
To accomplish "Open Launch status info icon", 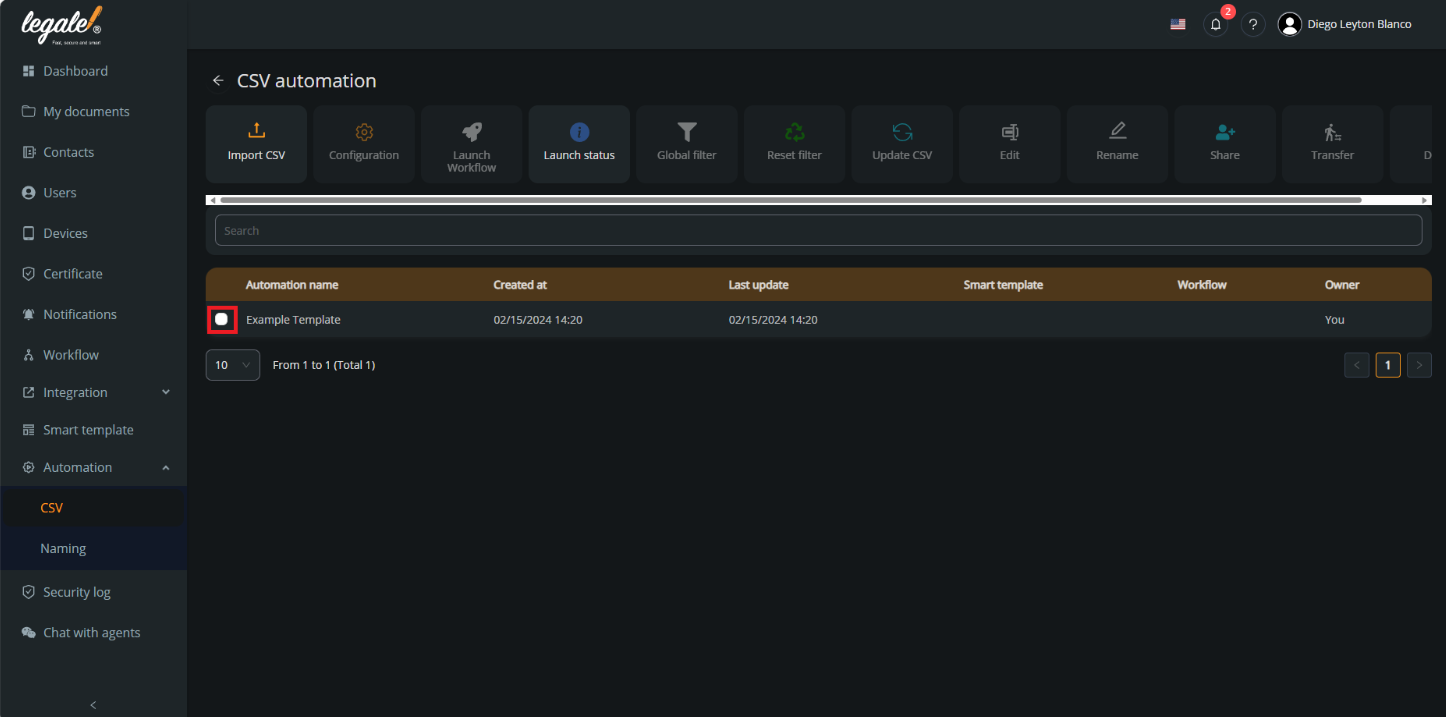I will (x=579, y=132).
